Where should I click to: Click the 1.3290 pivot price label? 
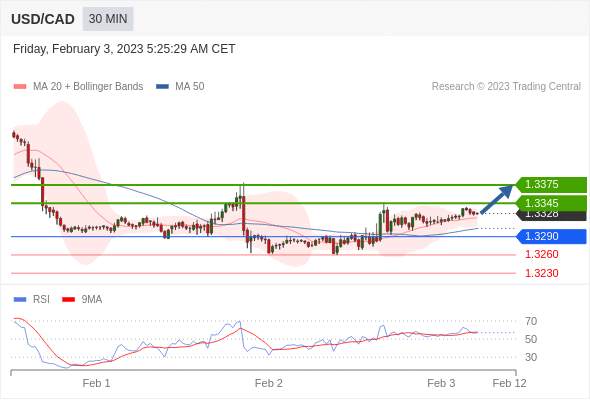pos(551,236)
